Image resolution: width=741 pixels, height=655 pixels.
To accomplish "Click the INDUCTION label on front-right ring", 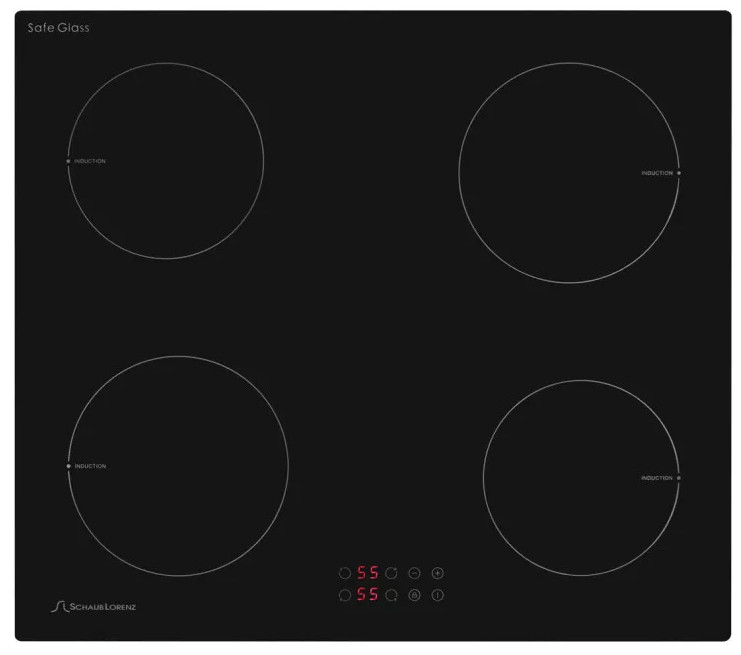I will pos(657,478).
